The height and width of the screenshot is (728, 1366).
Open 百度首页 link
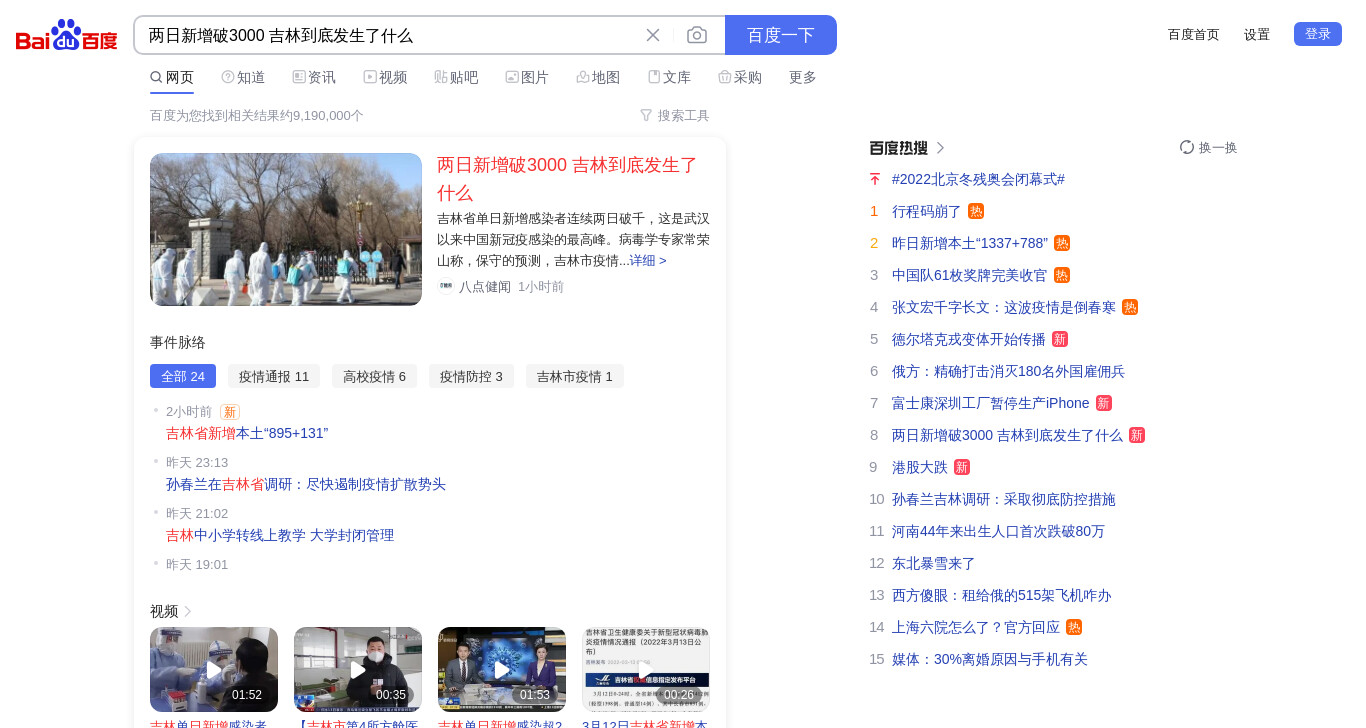[1194, 34]
